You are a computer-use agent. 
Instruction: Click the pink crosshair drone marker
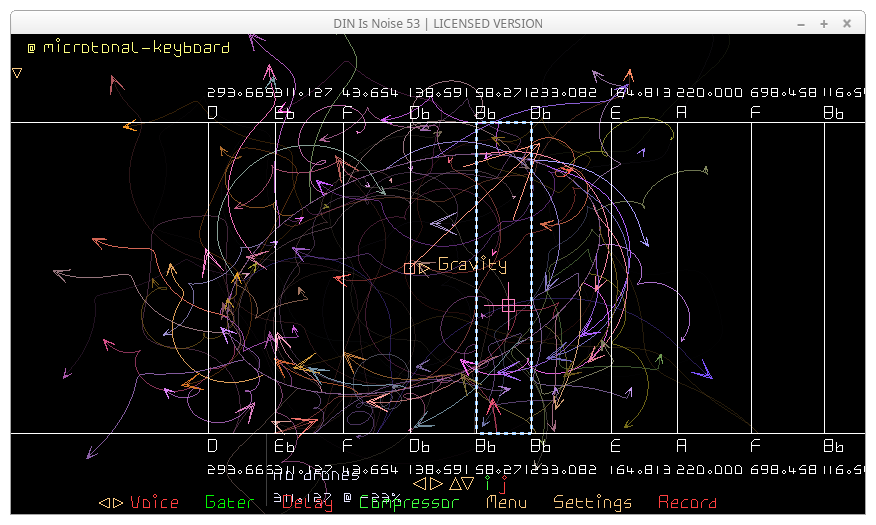pyautogui.click(x=508, y=305)
